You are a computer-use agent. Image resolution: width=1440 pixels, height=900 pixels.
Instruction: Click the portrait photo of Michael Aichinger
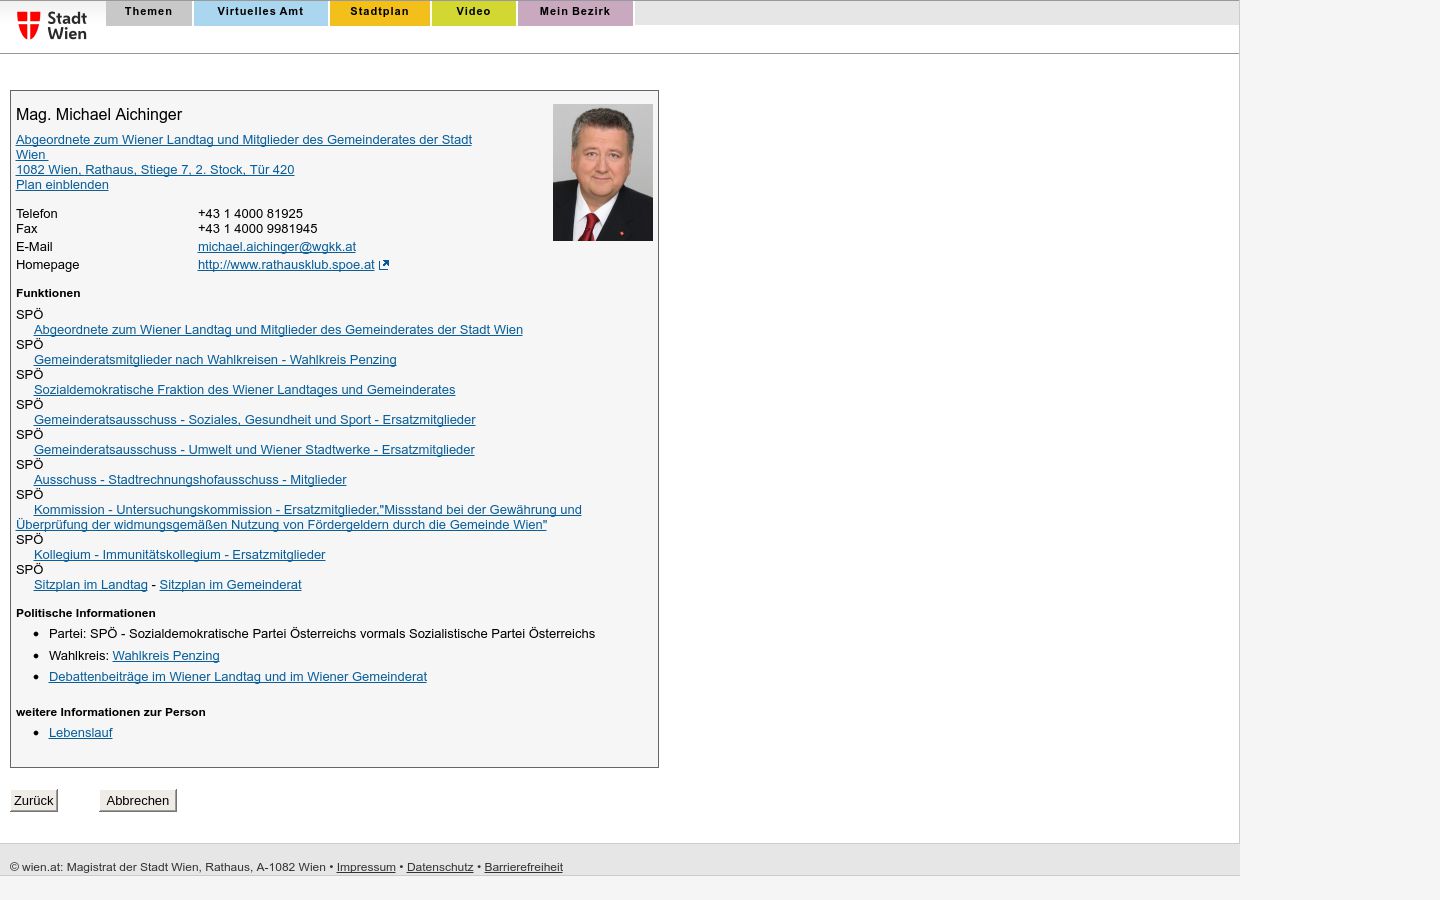point(603,172)
